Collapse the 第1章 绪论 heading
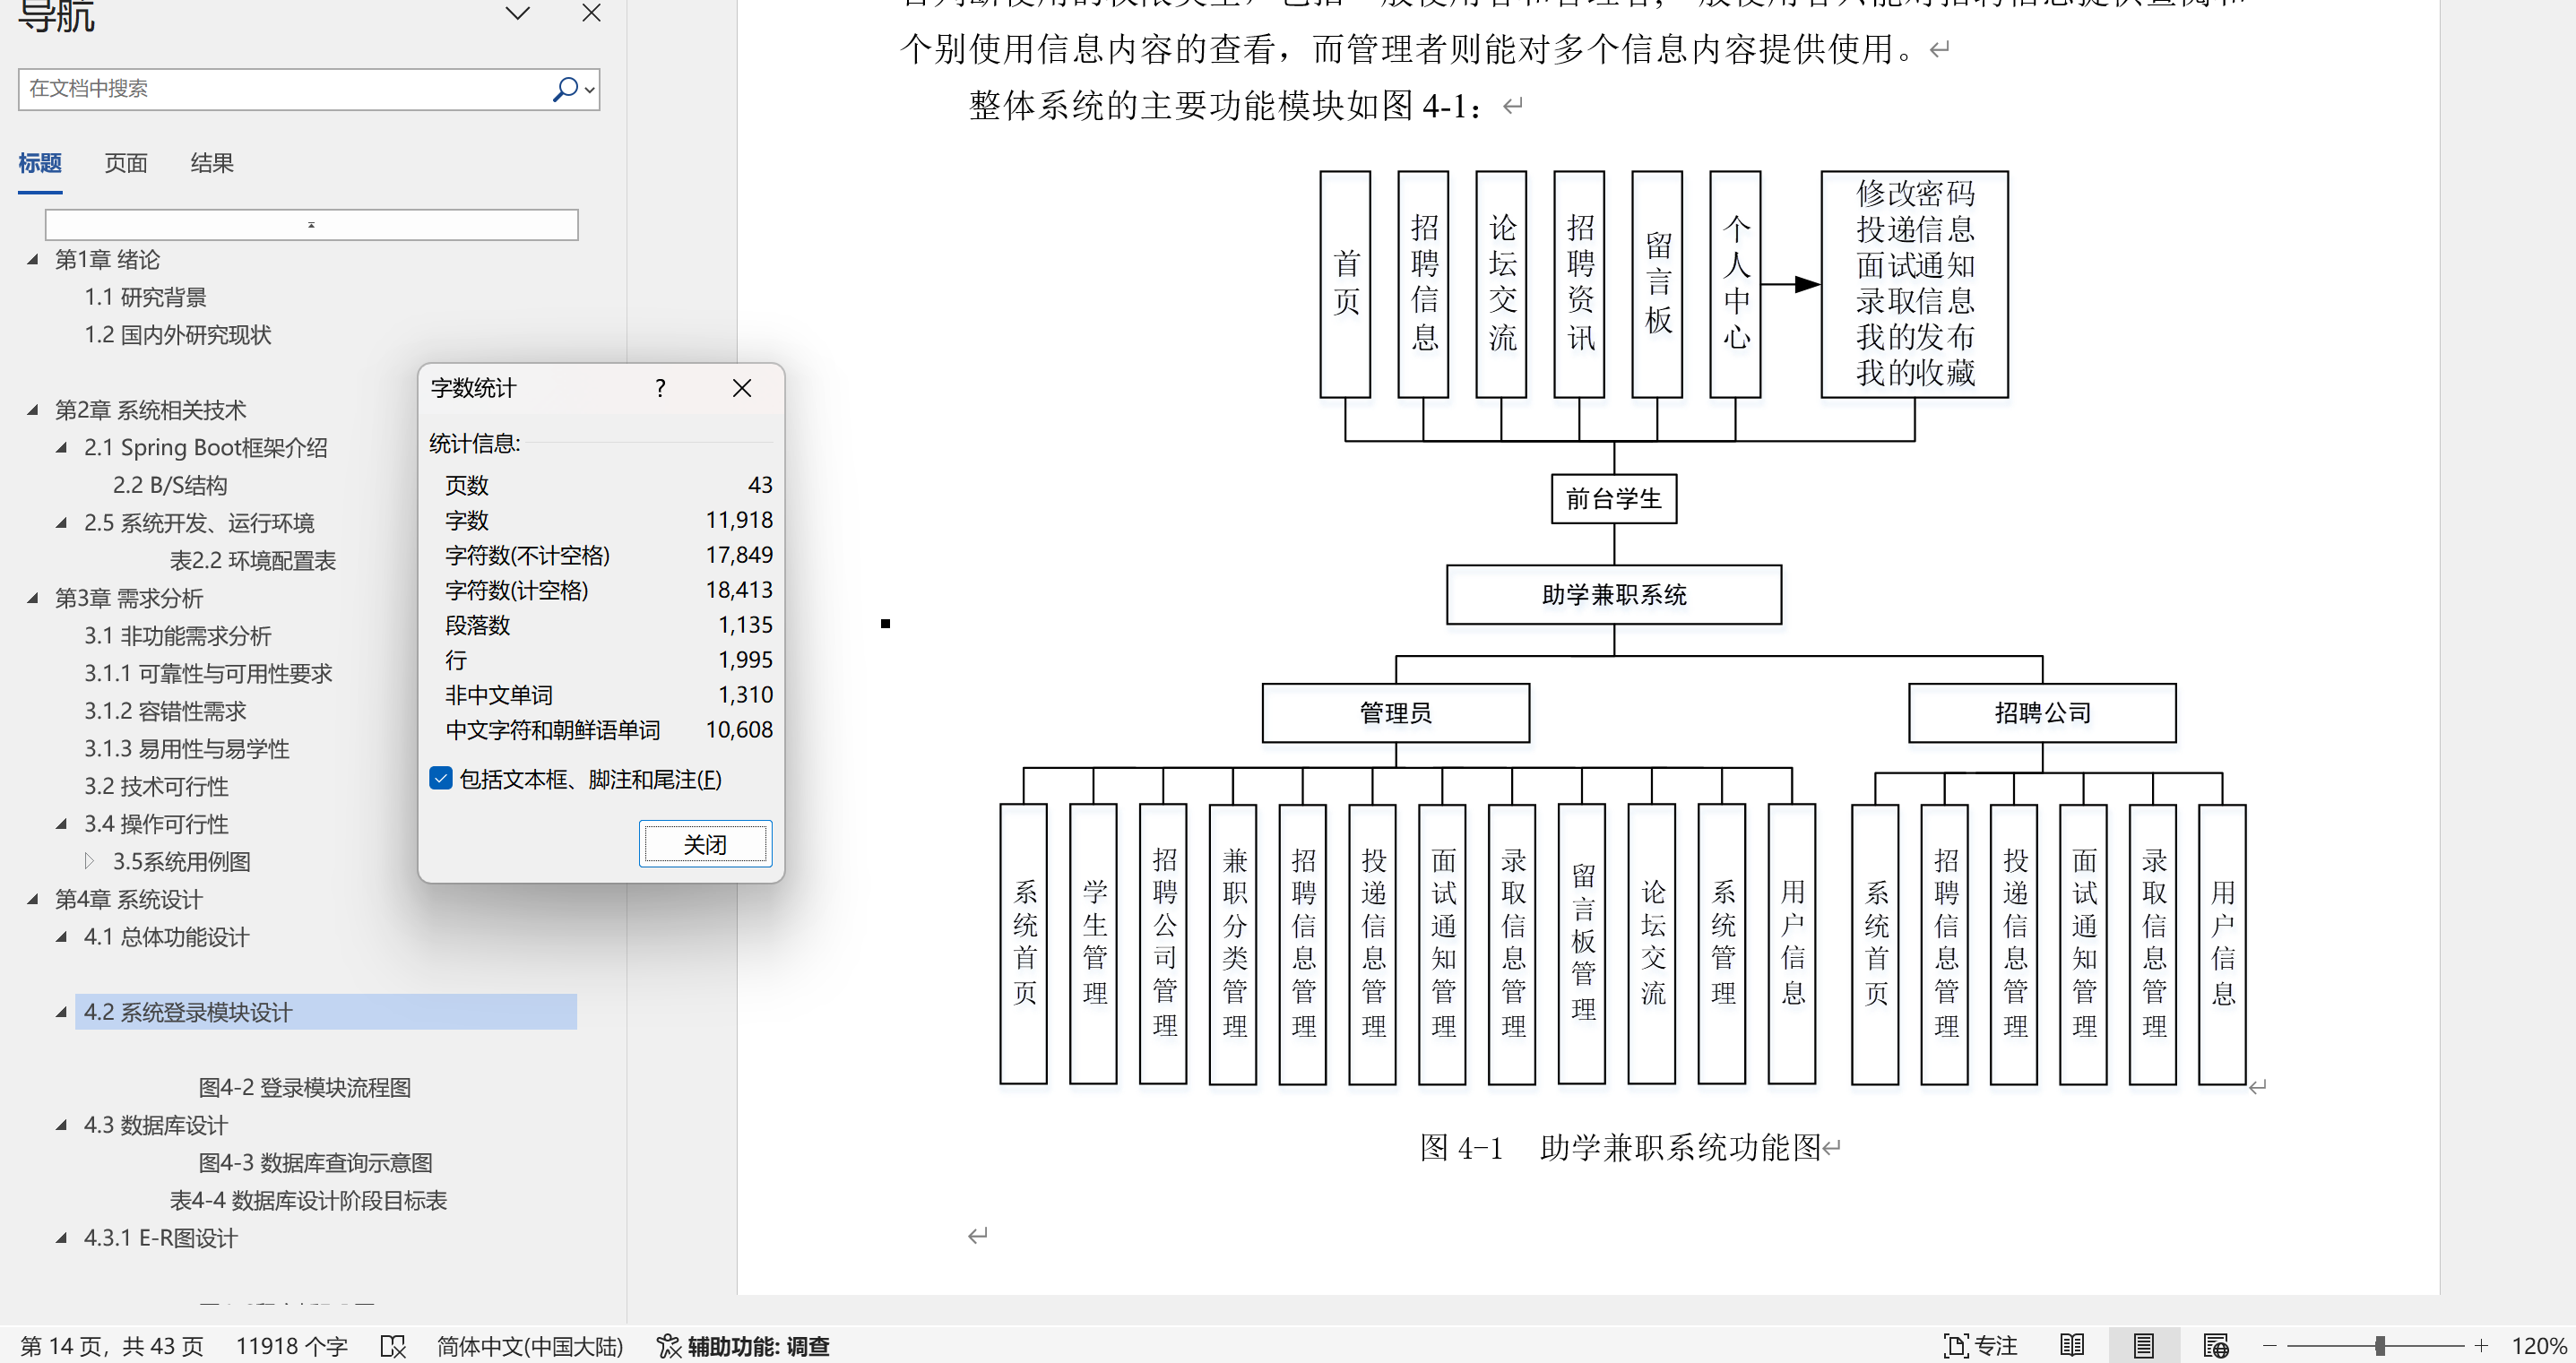Viewport: 2576px width, 1363px height. point(32,260)
